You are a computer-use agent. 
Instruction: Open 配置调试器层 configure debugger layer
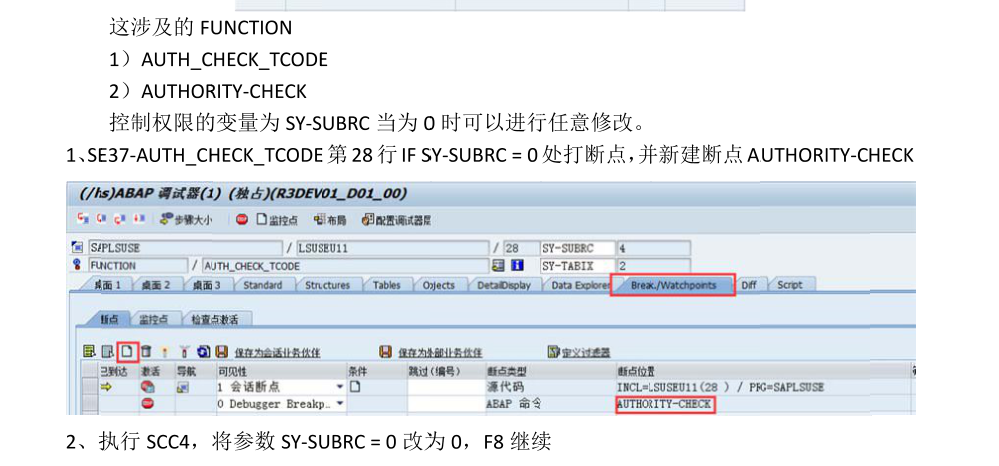point(396,219)
